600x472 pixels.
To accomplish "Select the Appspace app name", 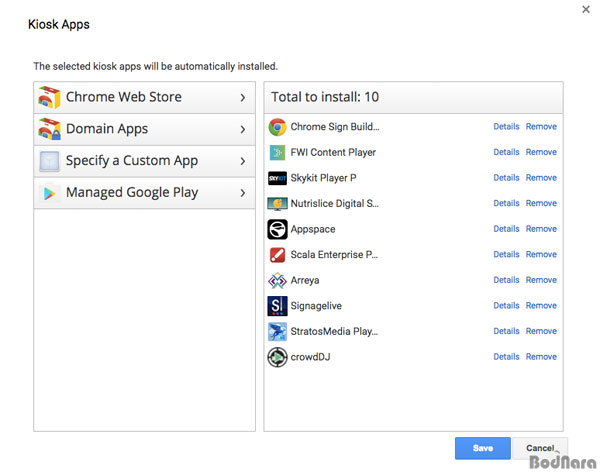I will tap(313, 229).
